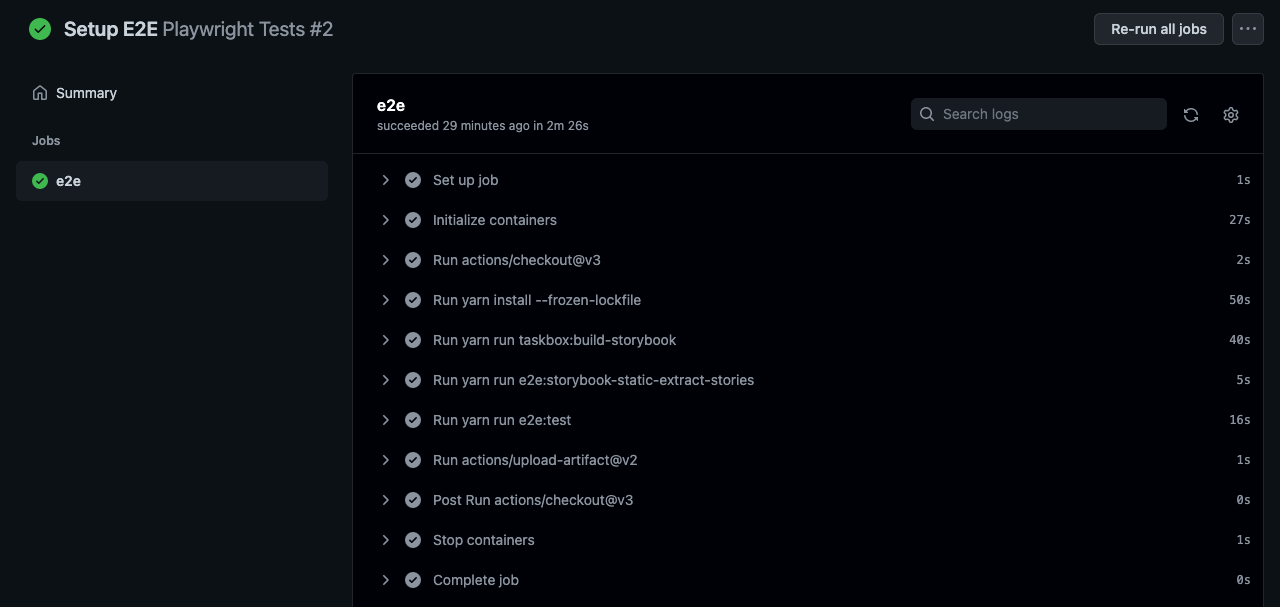Expand the Initialize containers step

(x=386, y=220)
